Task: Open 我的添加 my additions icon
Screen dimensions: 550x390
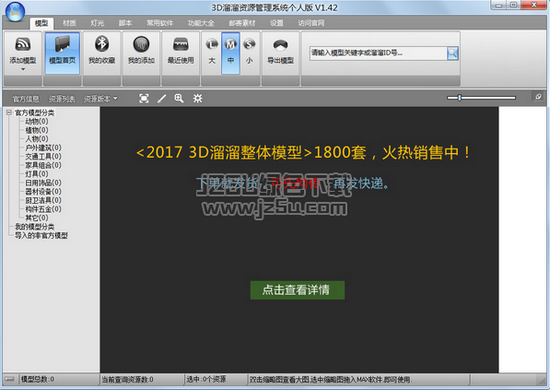Action: (141, 44)
